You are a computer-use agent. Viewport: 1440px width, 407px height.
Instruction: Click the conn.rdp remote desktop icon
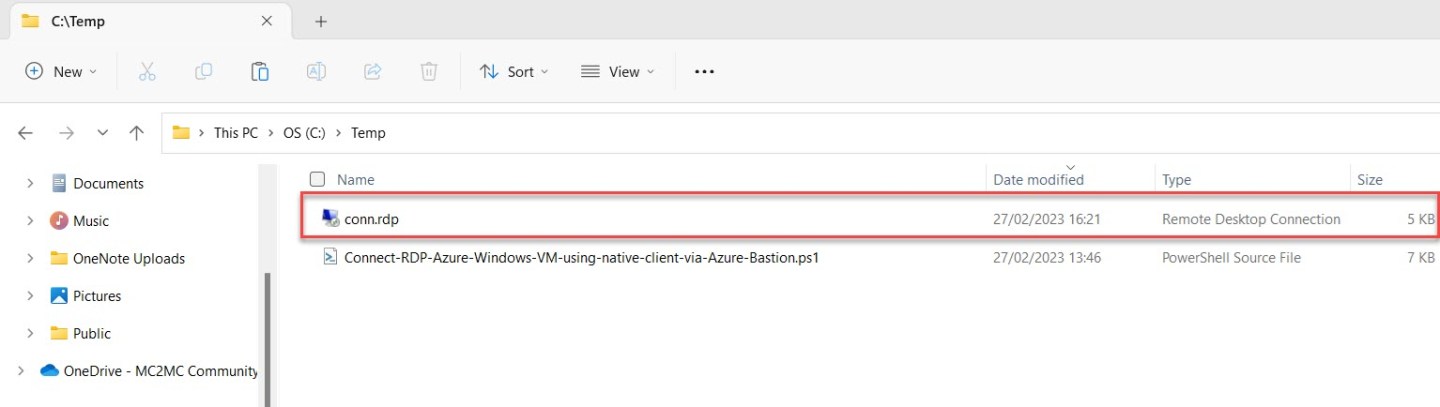point(330,219)
